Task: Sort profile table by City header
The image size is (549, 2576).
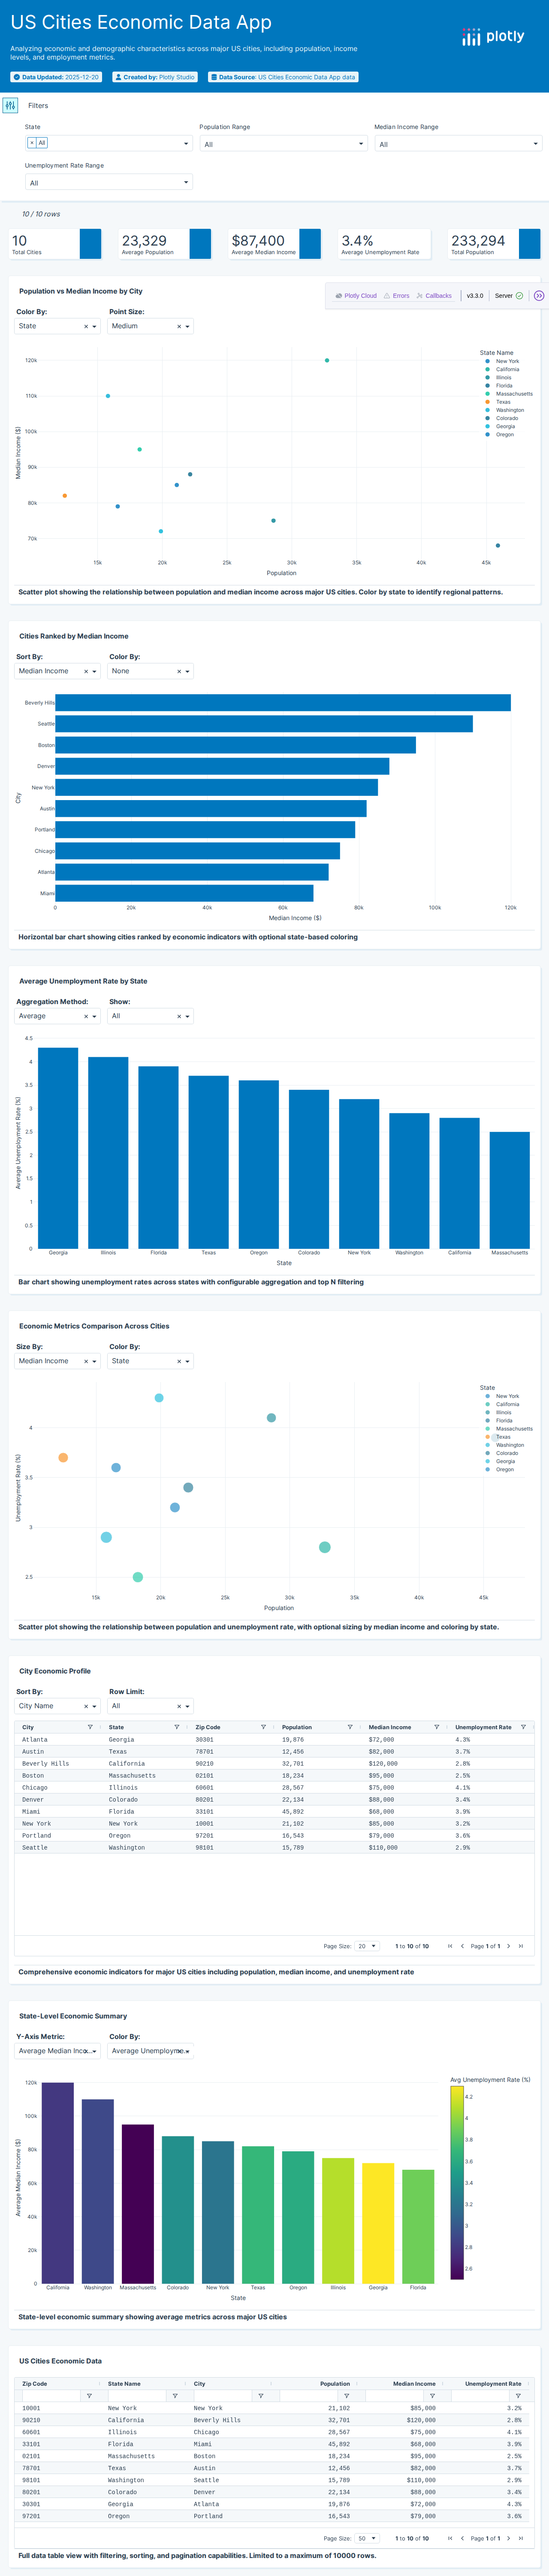Action: (x=28, y=1727)
